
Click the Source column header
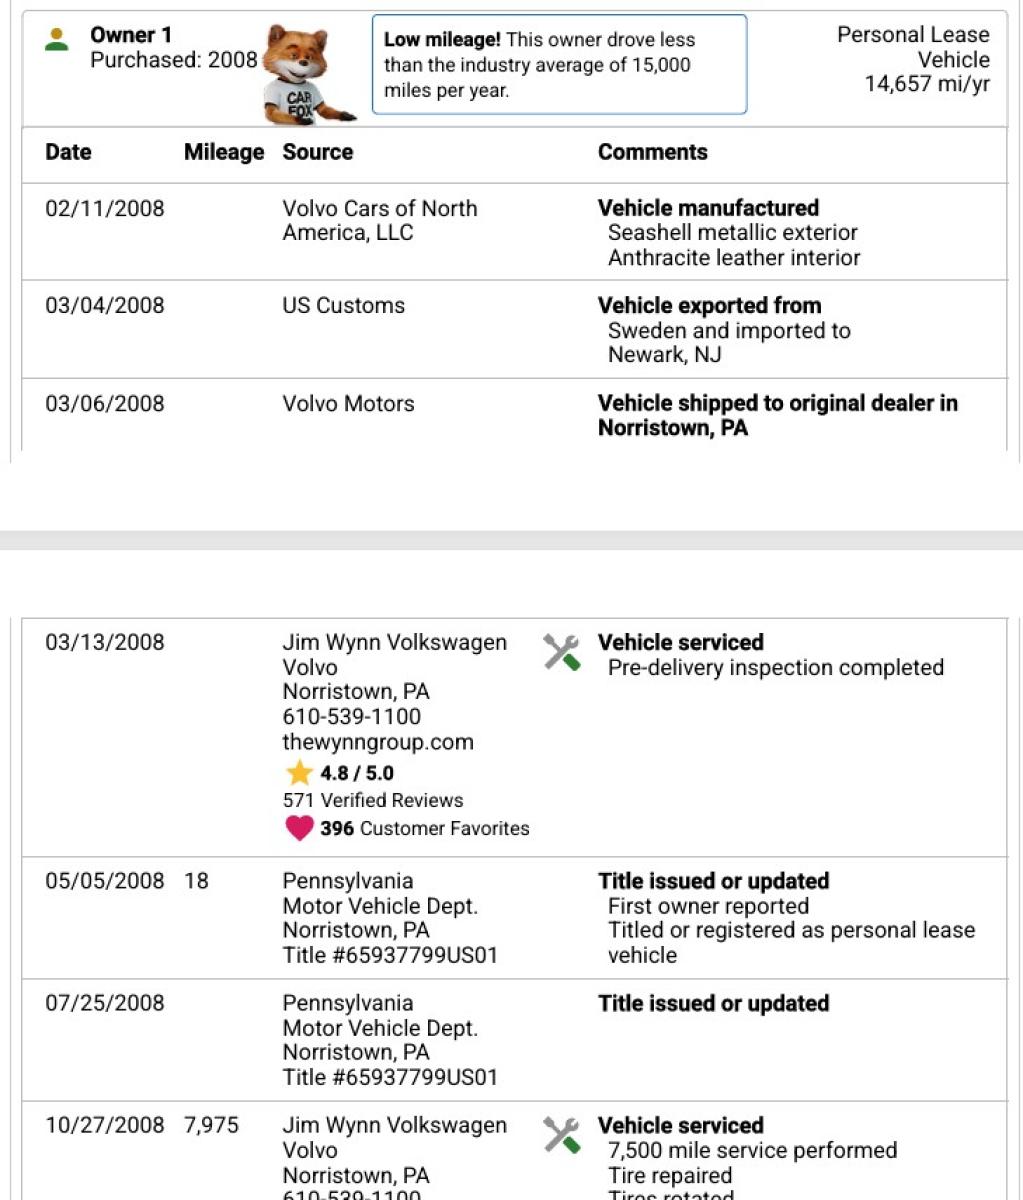[x=318, y=152]
